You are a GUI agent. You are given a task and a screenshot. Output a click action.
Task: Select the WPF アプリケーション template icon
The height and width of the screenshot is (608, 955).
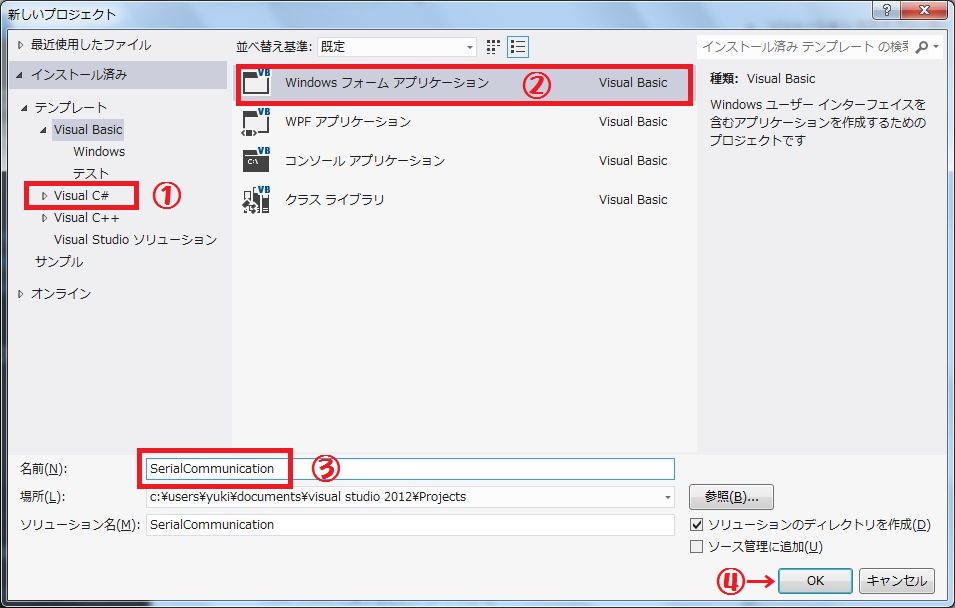(x=257, y=122)
